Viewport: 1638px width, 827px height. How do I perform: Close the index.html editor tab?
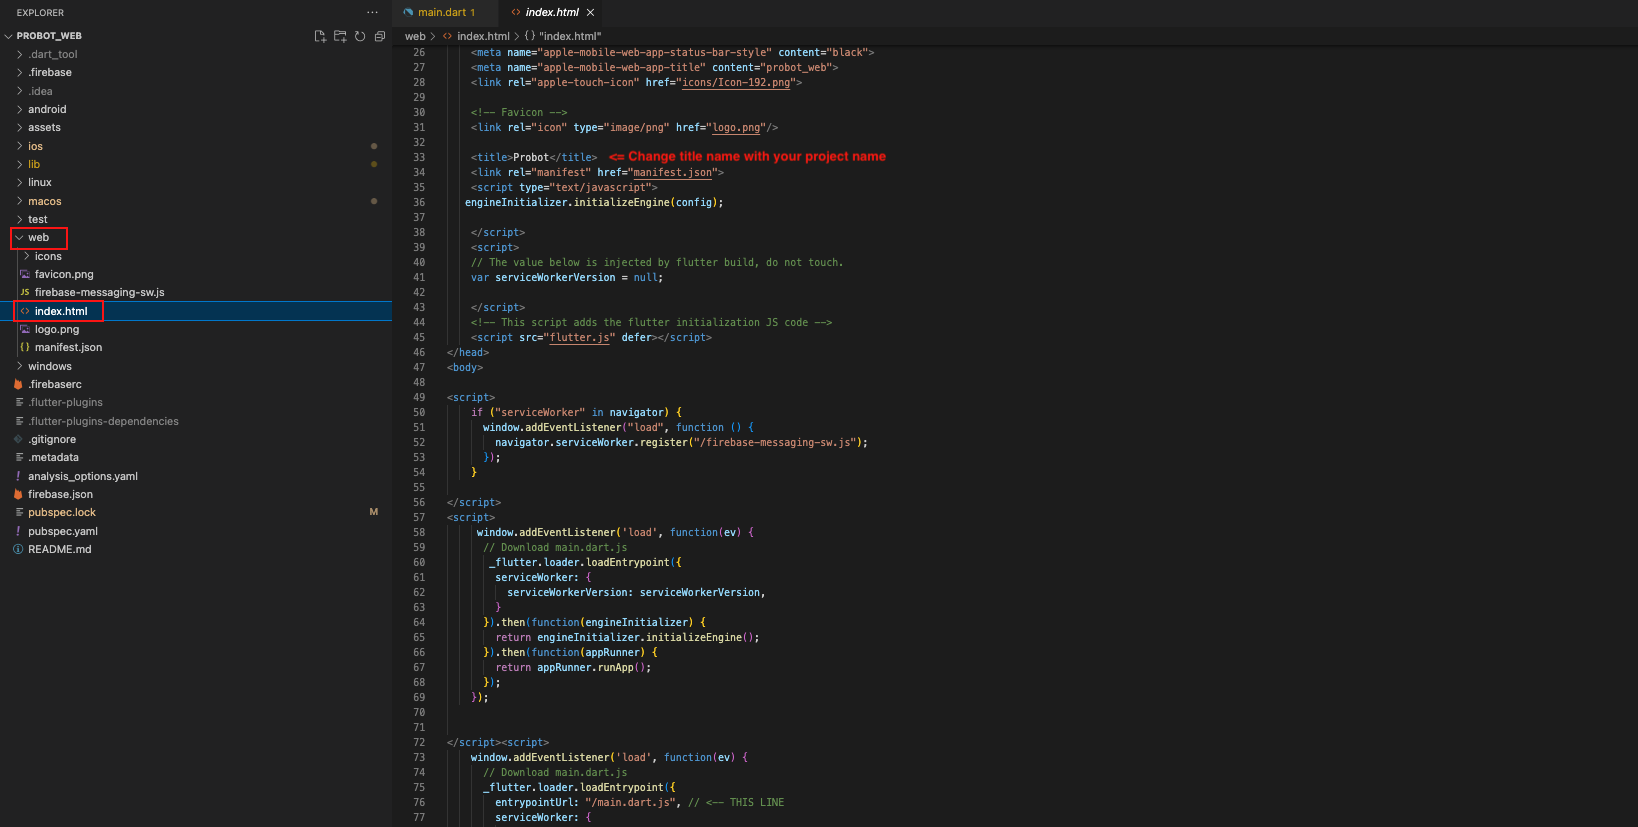(590, 13)
